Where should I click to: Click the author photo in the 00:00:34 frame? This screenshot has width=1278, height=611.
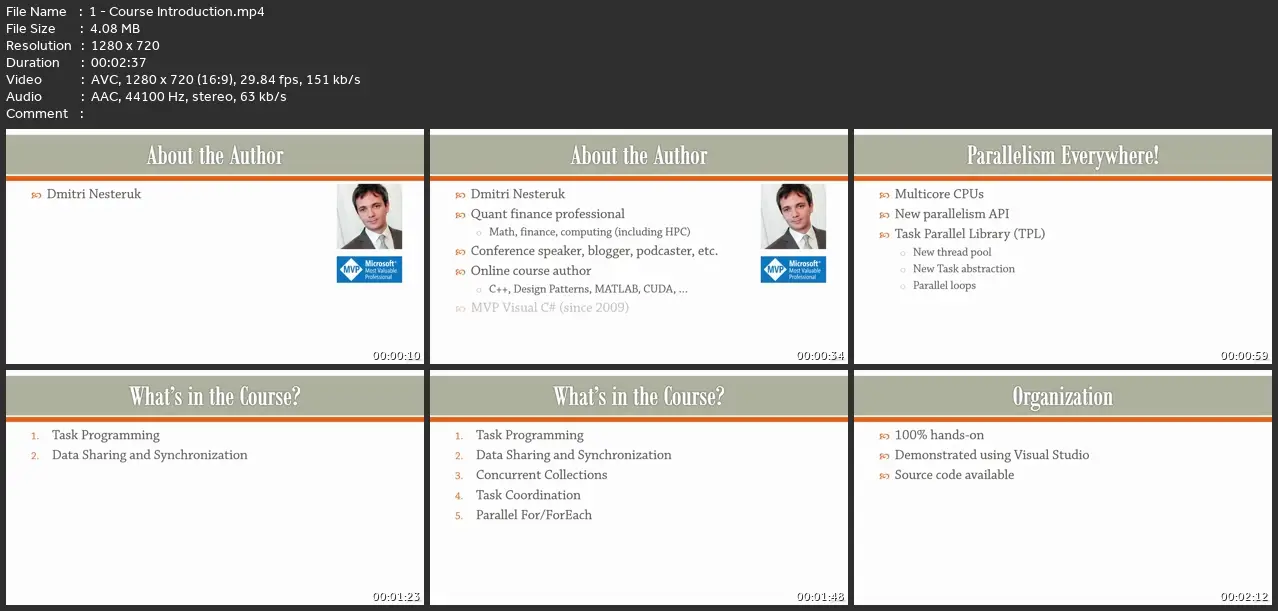point(793,216)
